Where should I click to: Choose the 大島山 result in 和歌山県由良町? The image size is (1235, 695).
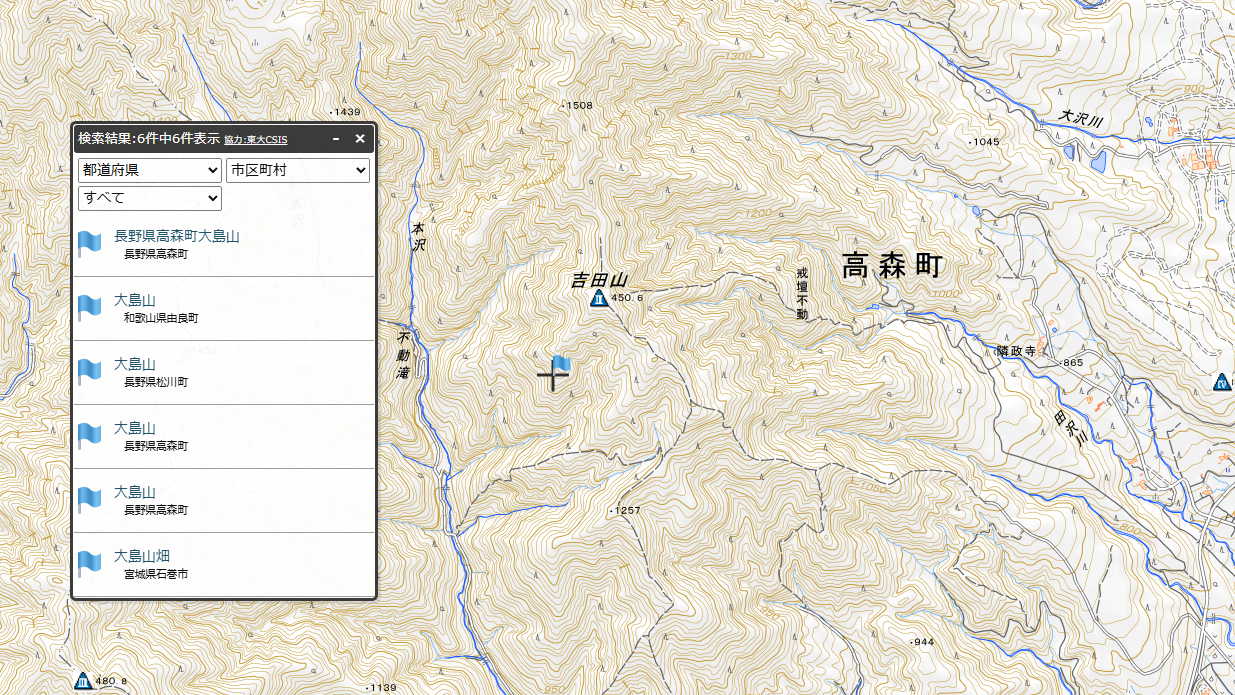tap(135, 300)
